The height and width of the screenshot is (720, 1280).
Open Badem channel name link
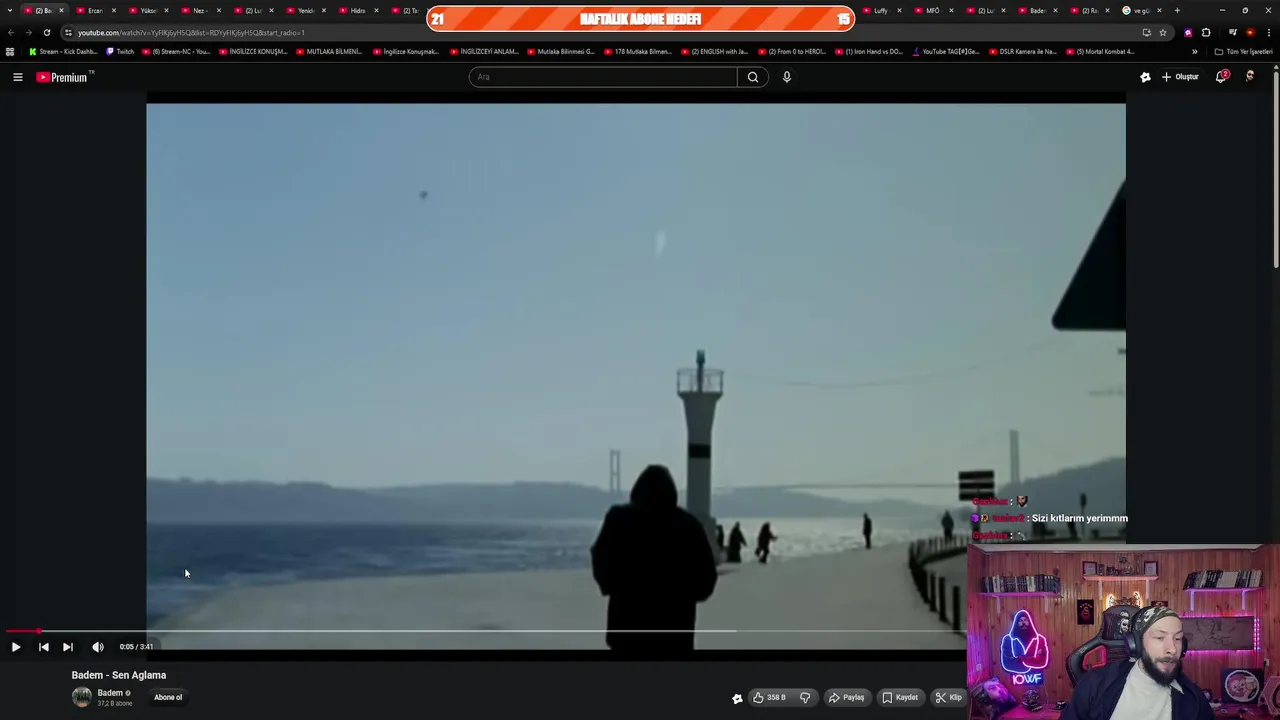(x=110, y=693)
